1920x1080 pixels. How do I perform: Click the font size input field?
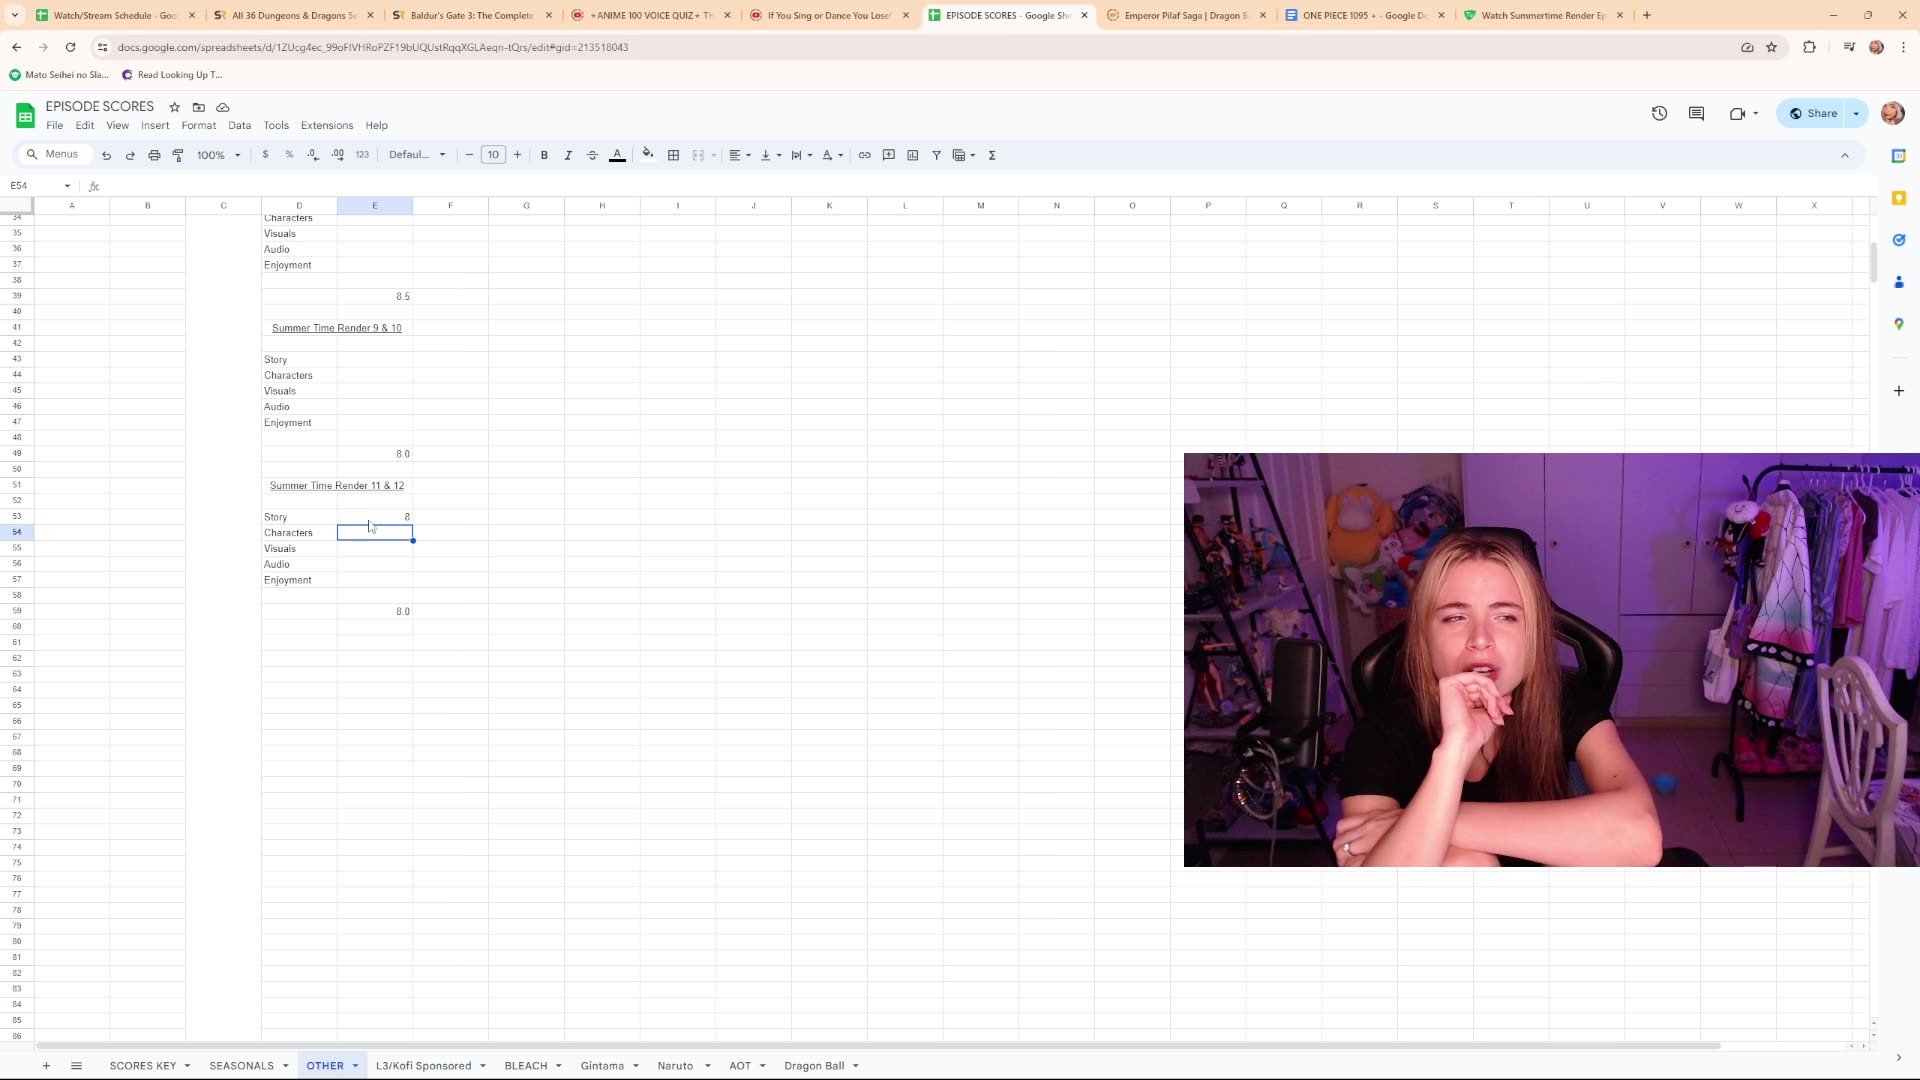tap(493, 155)
